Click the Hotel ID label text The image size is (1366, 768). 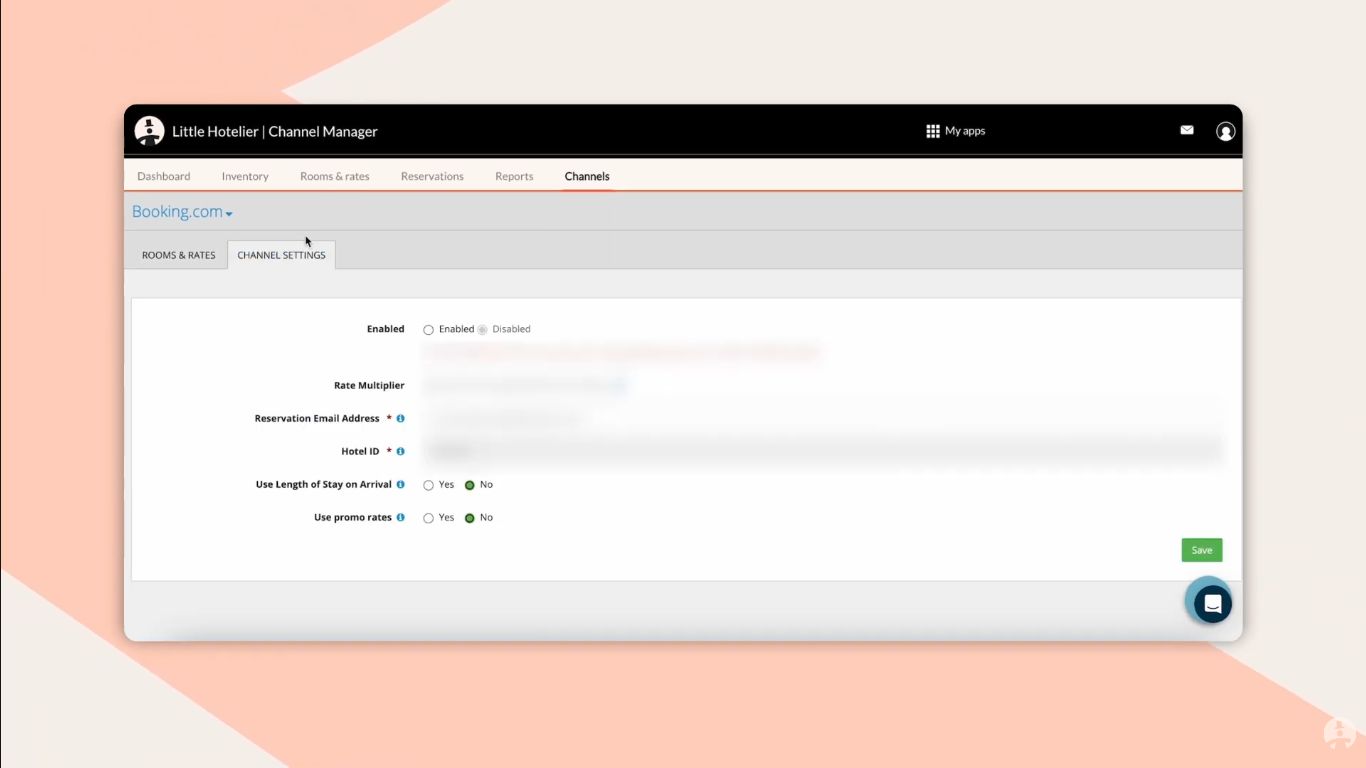(360, 451)
